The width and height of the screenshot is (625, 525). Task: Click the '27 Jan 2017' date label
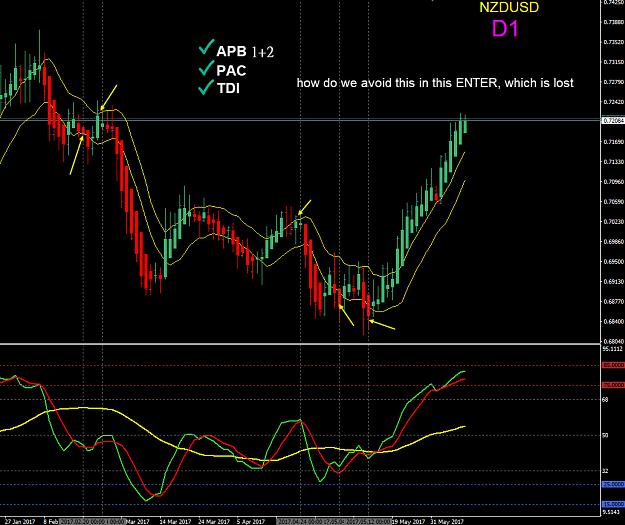tap(20, 521)
